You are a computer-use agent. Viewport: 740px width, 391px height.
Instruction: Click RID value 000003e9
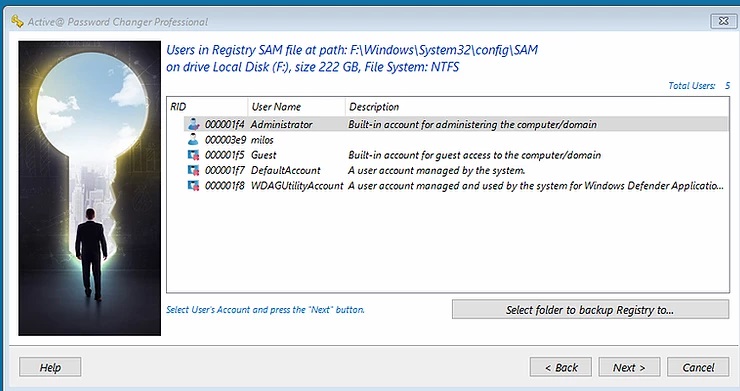coord(225,140)
